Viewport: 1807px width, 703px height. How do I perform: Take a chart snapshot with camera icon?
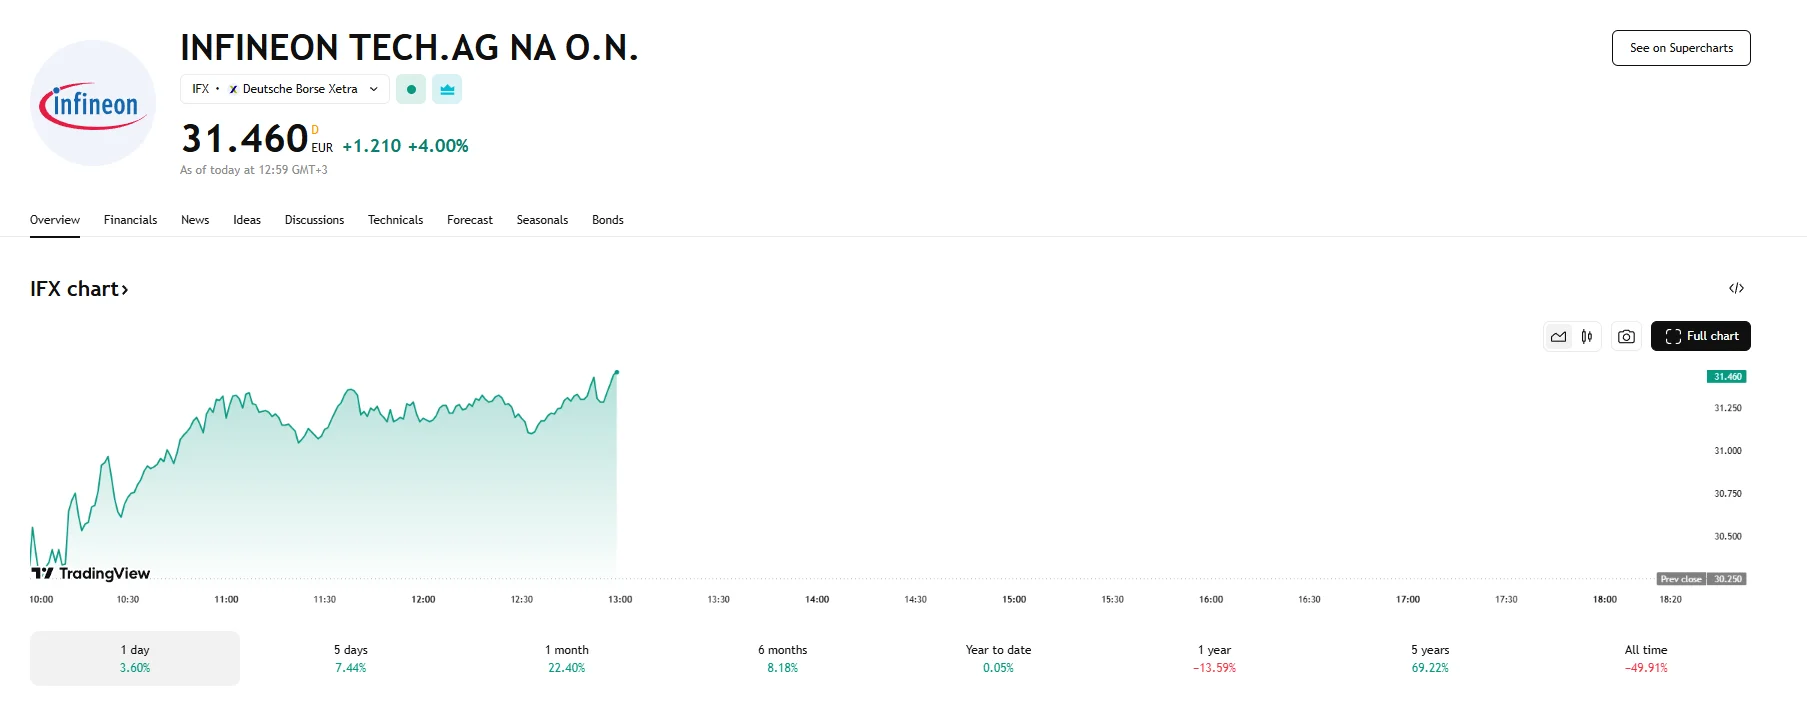click(1625, 336)
